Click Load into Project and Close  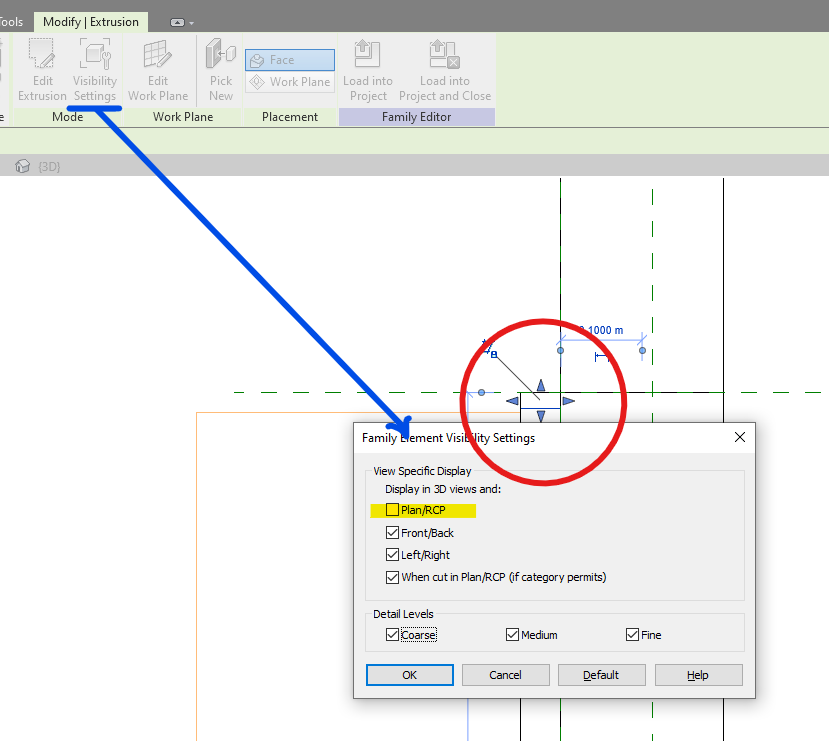coord(445,70)
